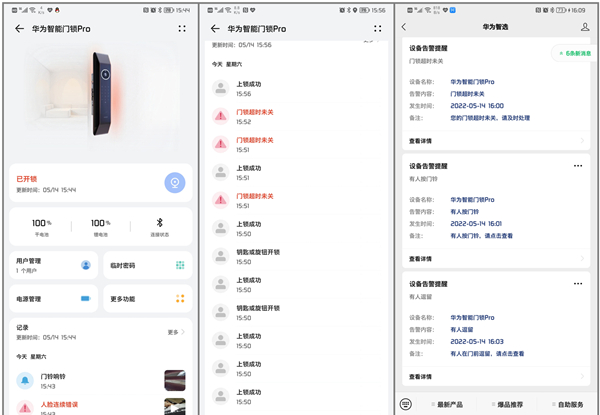Open 更多功能 card

coord(148,298)
